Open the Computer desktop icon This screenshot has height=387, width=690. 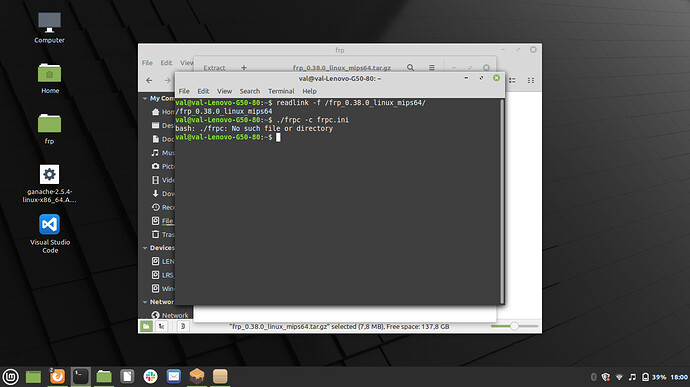(49, 28)
